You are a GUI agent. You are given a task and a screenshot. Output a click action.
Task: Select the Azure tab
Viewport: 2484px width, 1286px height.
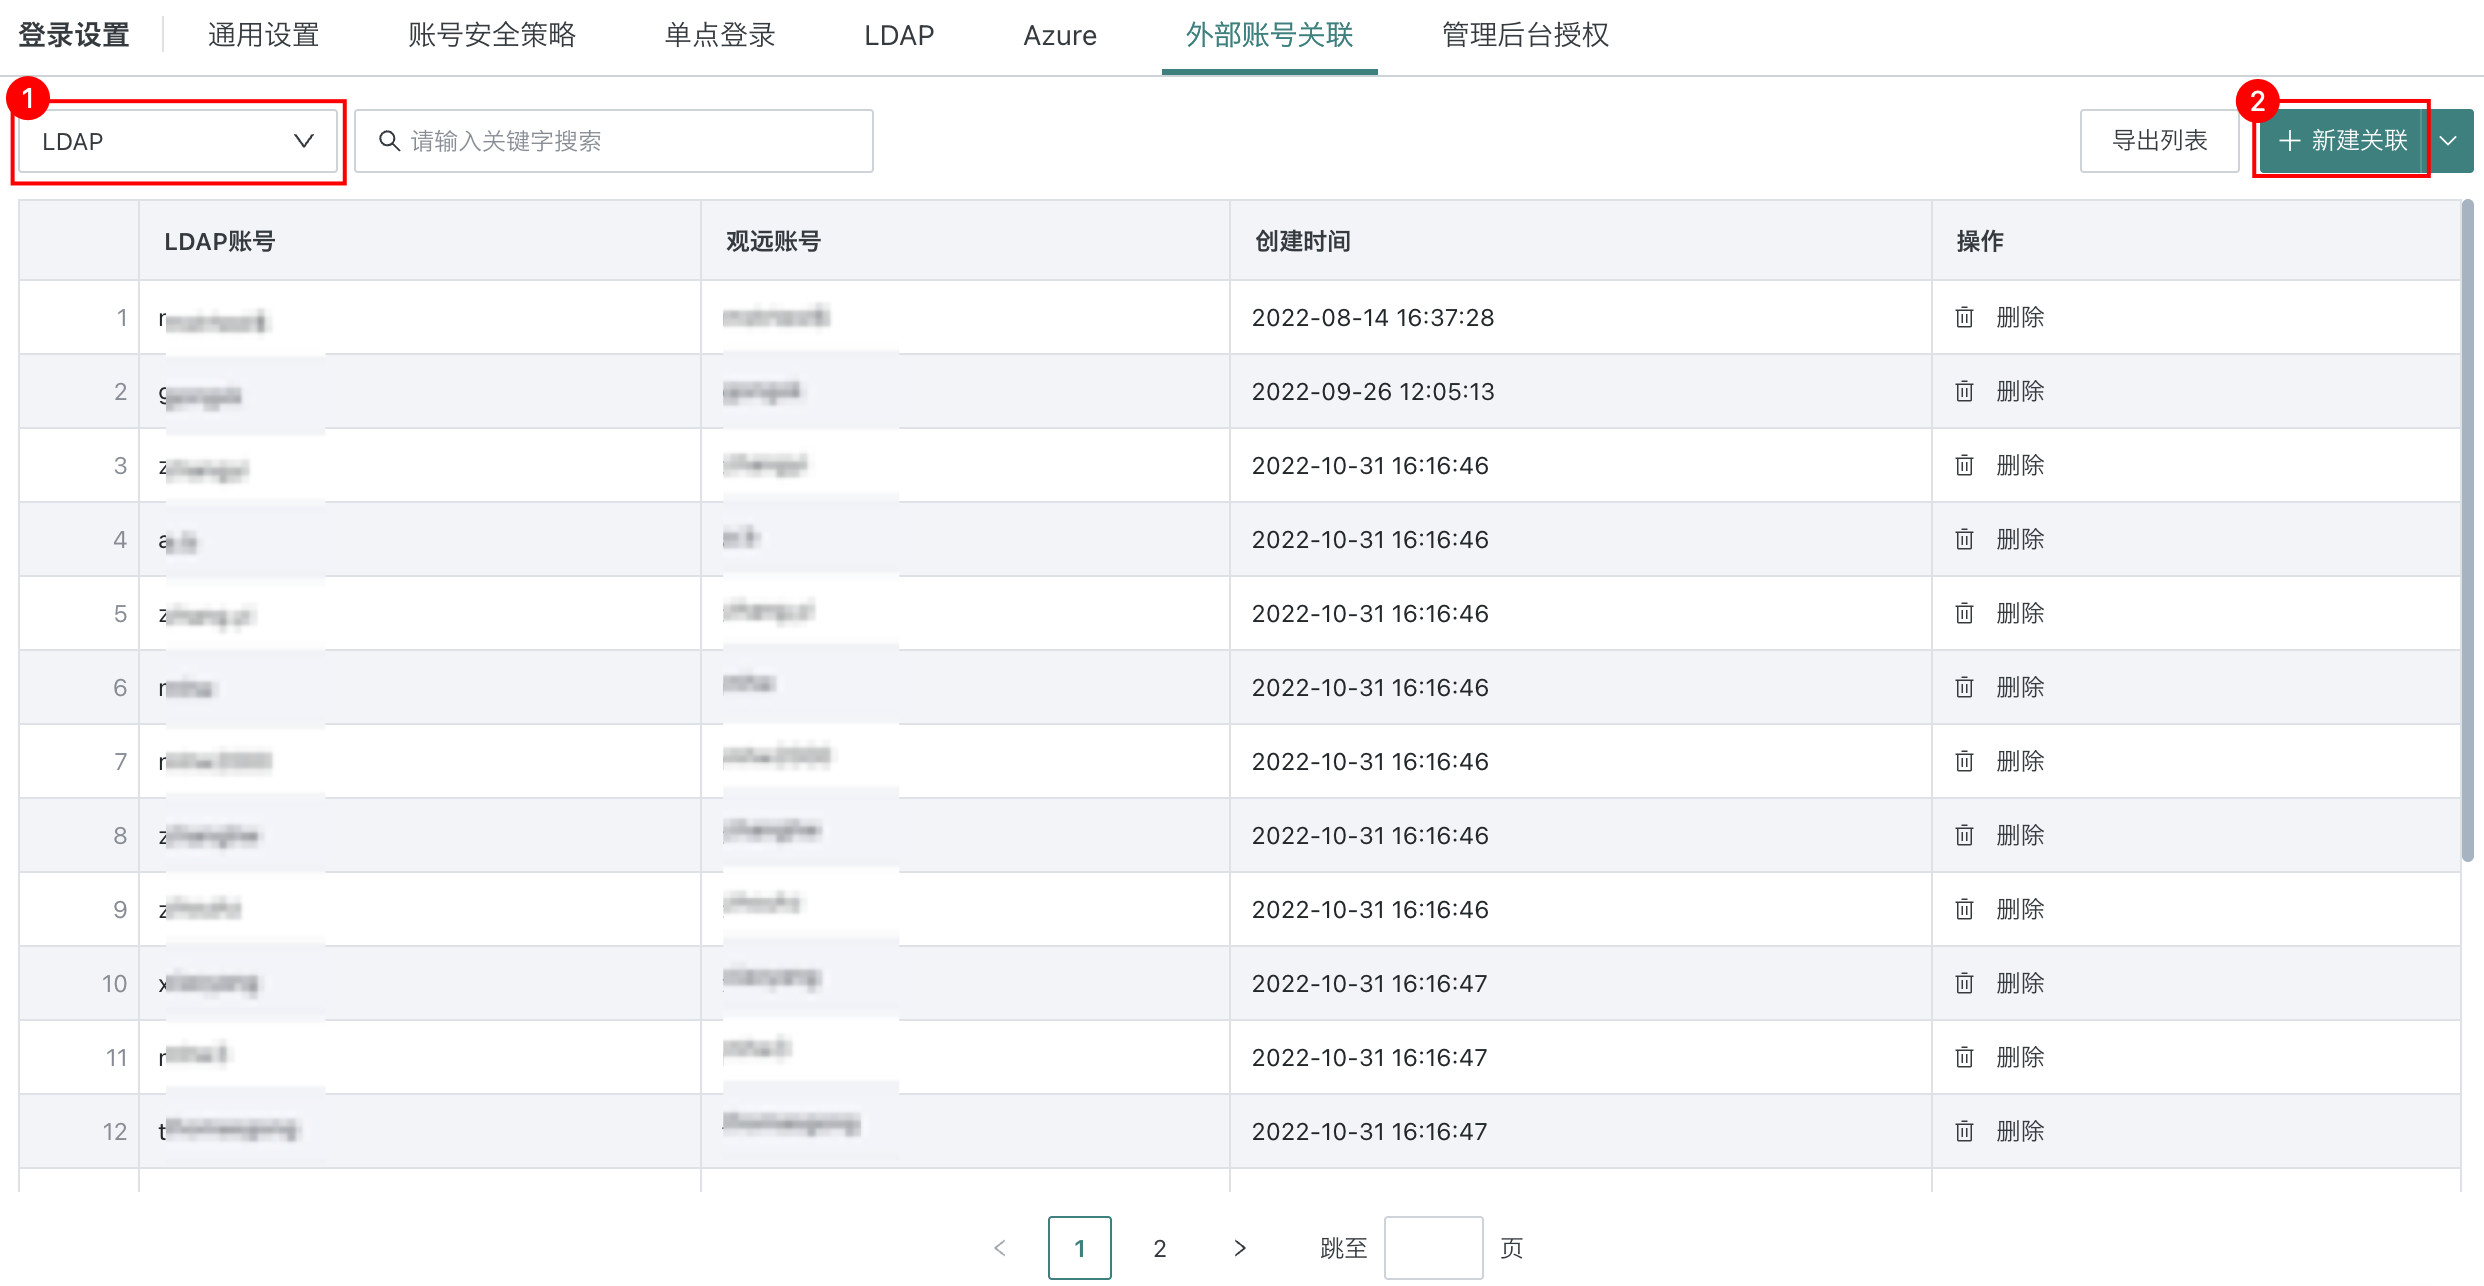[1060, 36]
